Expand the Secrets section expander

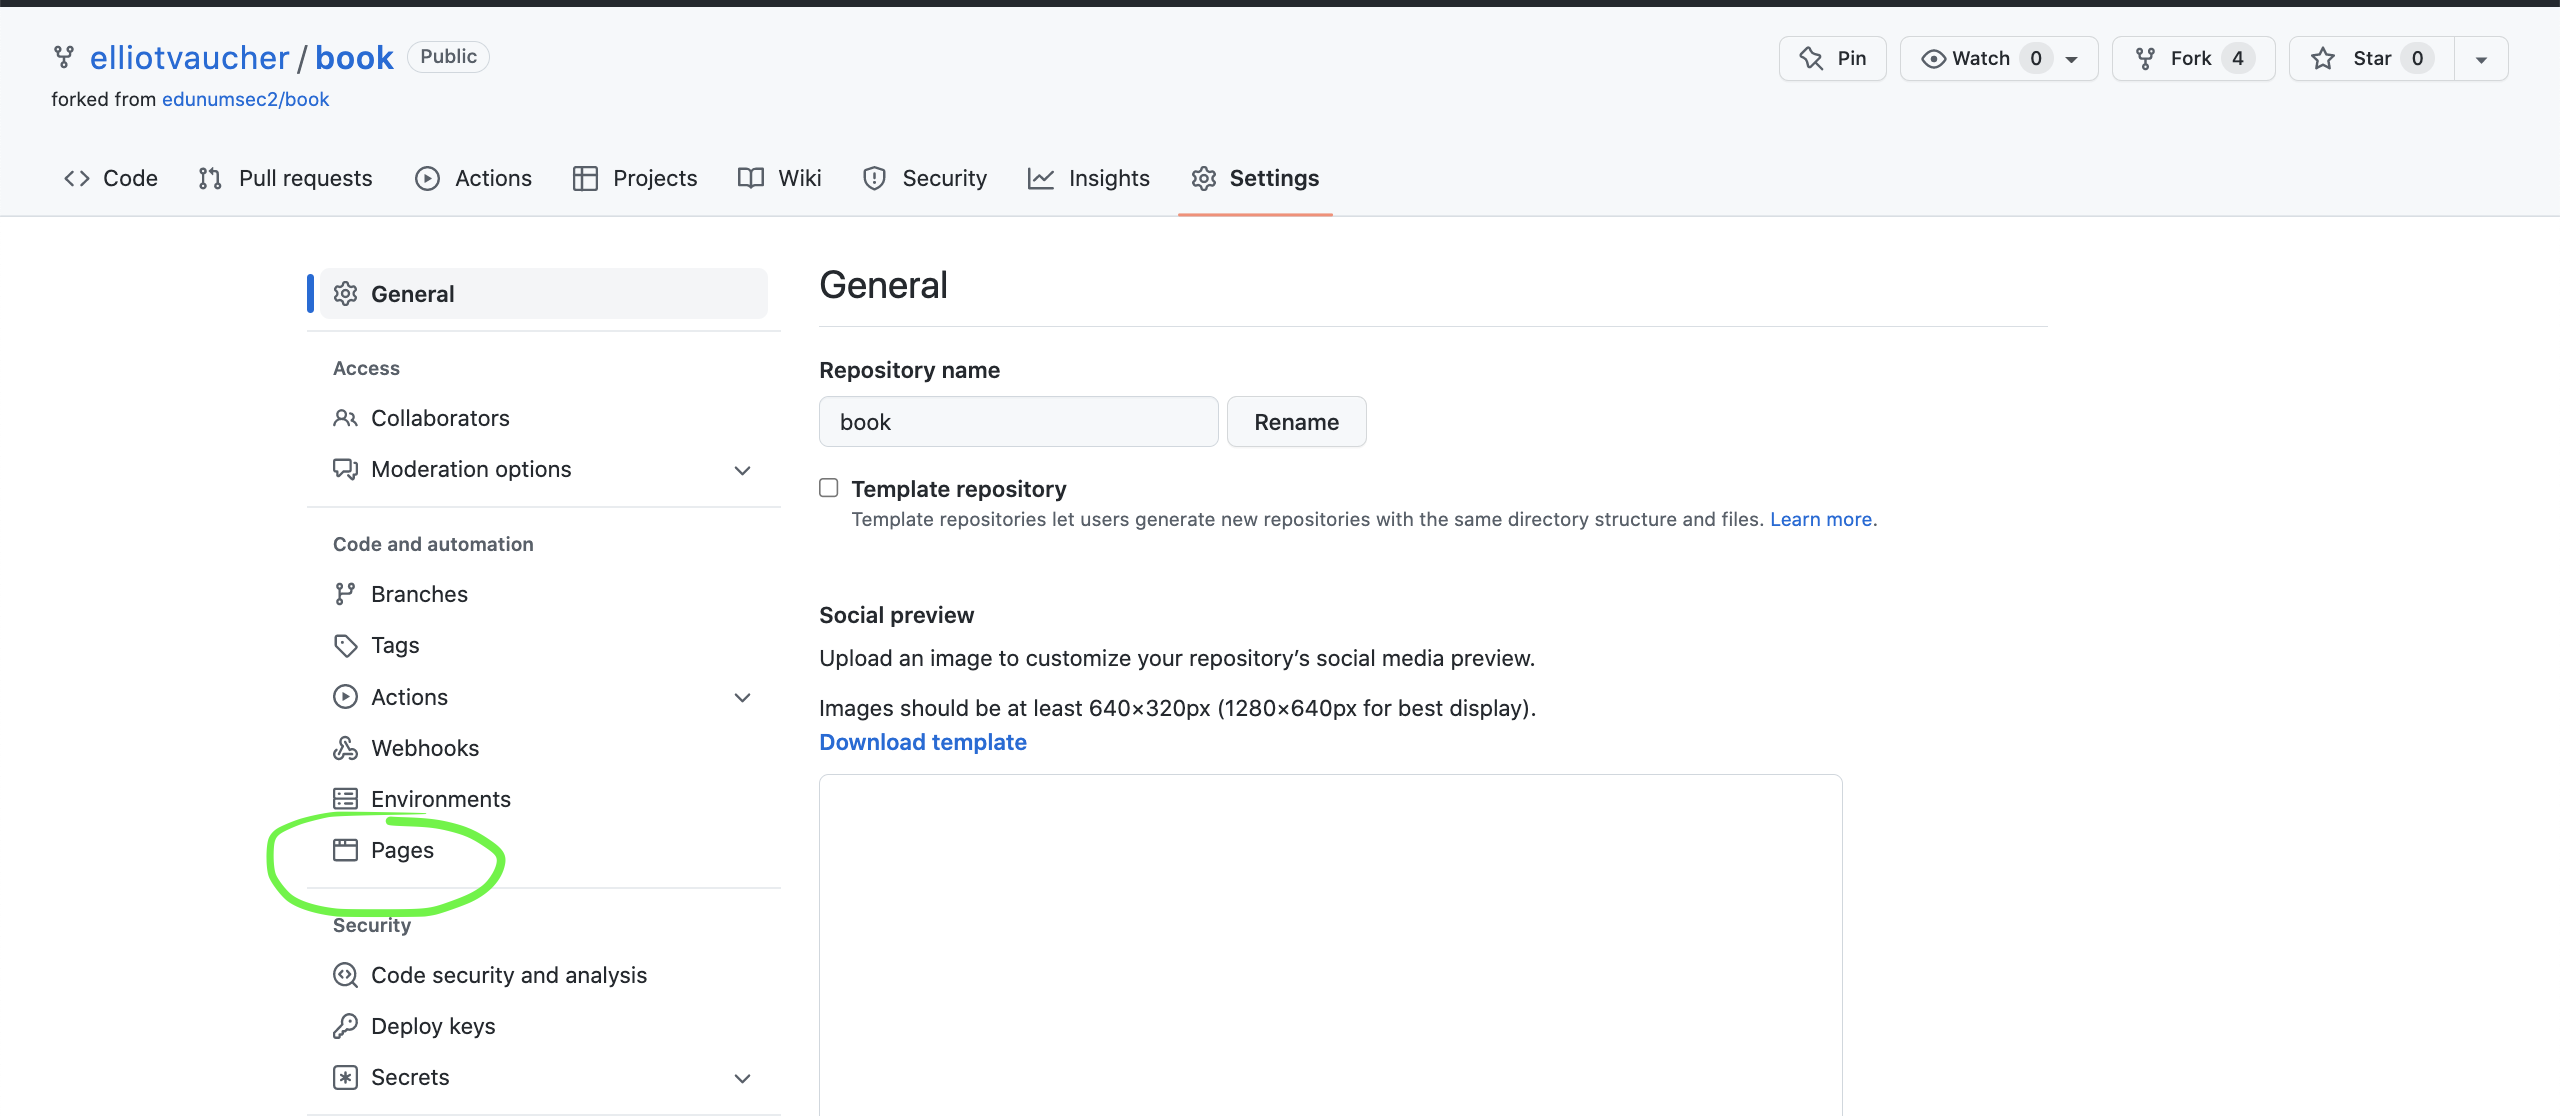744,1077
